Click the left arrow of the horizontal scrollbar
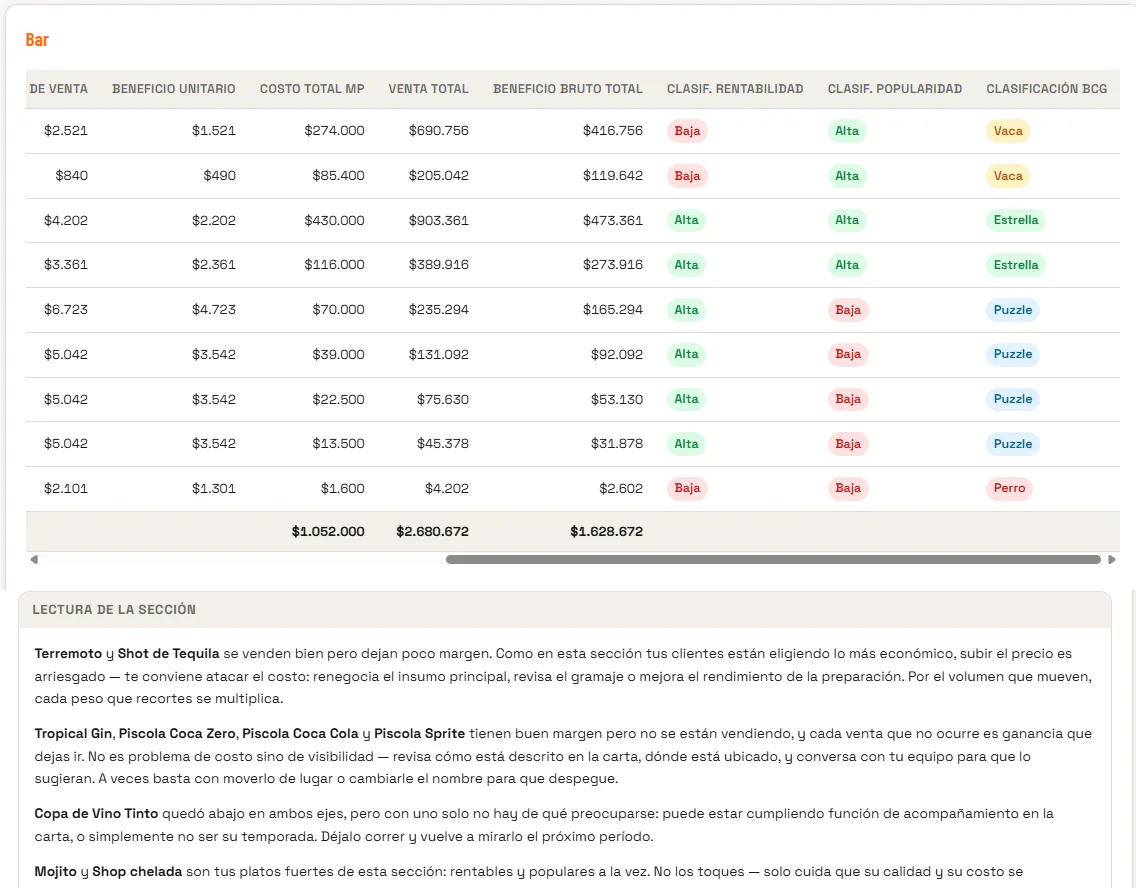The height and width of the screenshot is (888, 1136). 34,559
